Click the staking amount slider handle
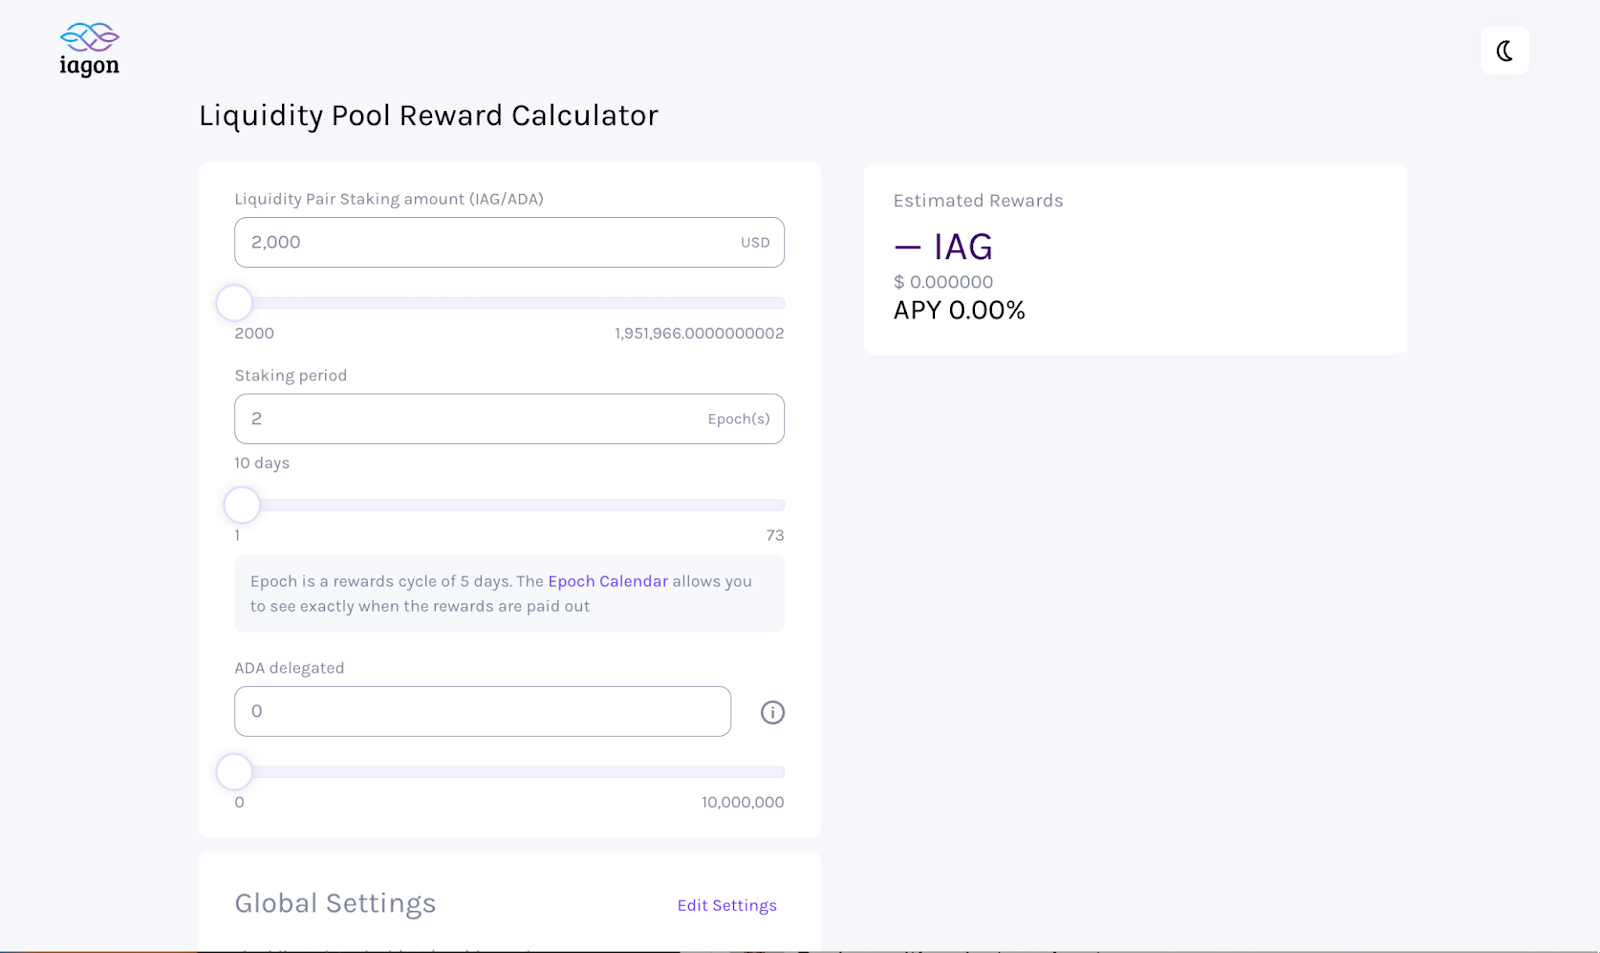1600x953 pixels. [x=234, y=303]
